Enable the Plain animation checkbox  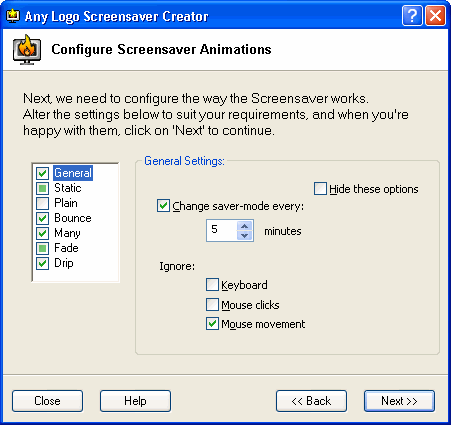pos(43,203)
